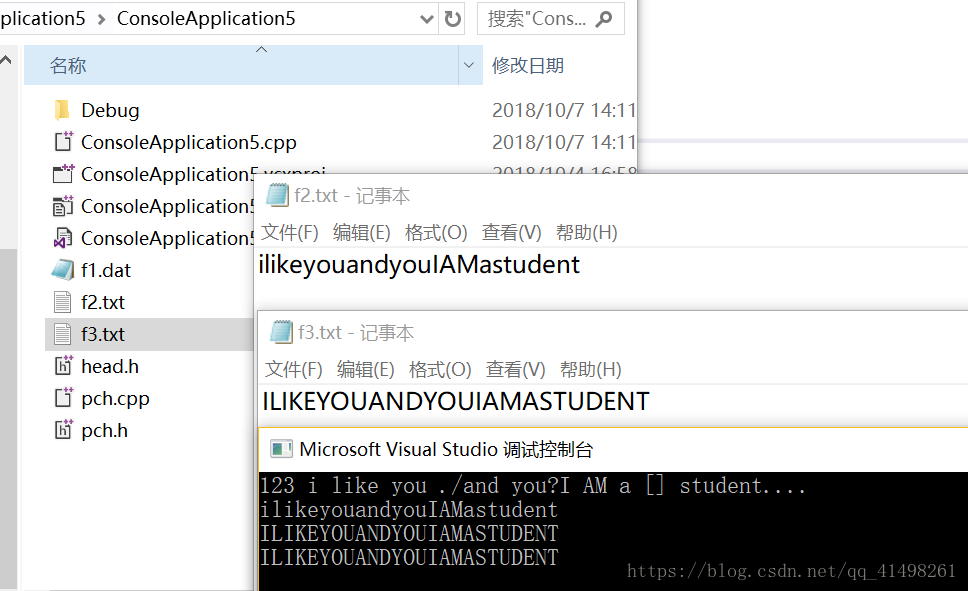Click the console title Microsoft Visual Studio 调试控制台
Viewport: 968px width, 591px height.
click(446, 449)
